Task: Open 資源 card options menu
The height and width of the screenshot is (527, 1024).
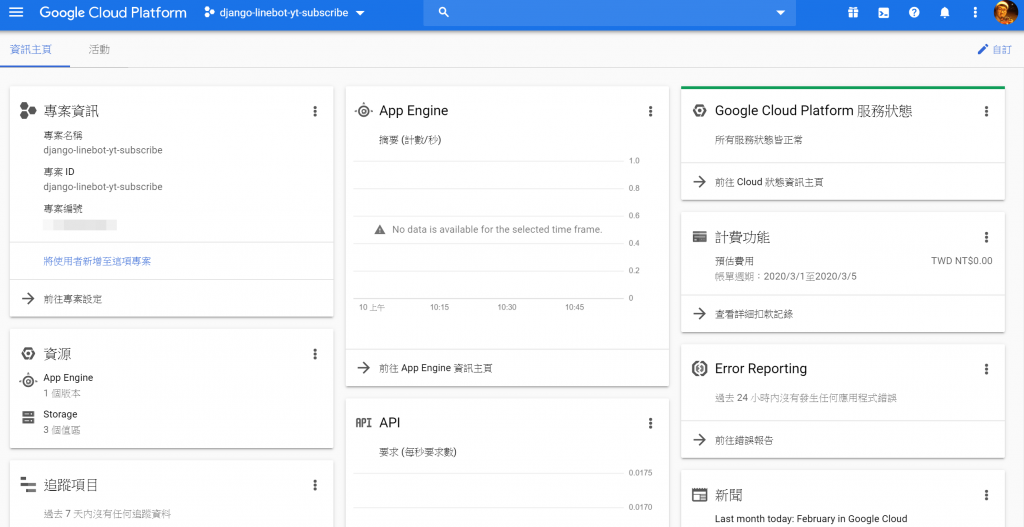Action: click(x=315, y=354)
